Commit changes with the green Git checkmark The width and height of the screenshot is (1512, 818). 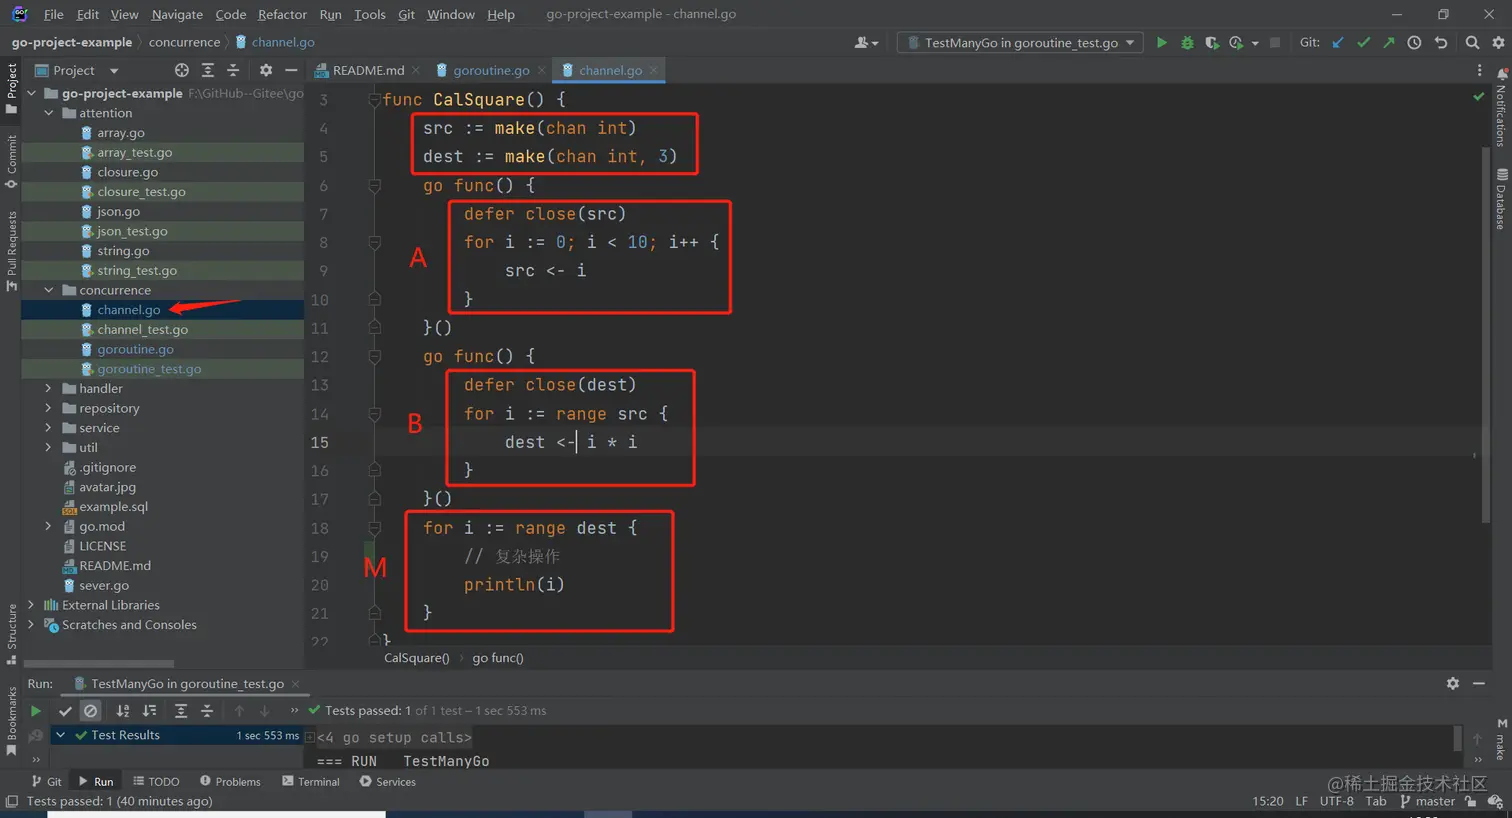pos(1363,43)
